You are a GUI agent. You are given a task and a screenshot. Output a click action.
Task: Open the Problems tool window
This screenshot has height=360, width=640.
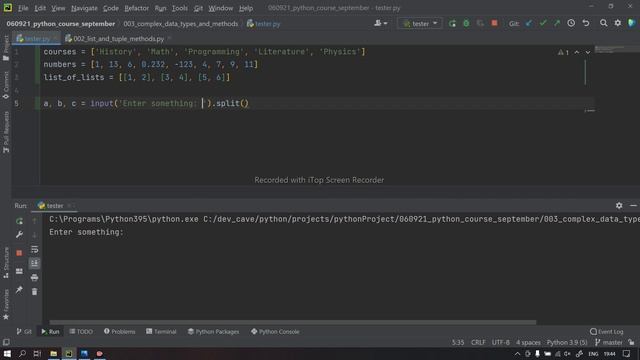[119, 331]
